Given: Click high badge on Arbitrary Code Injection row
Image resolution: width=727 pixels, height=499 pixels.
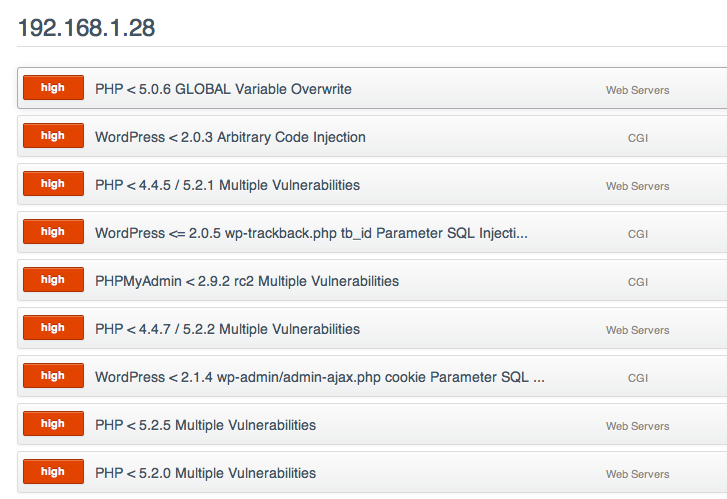Looking at the screenshot, I should click(53, 135).
